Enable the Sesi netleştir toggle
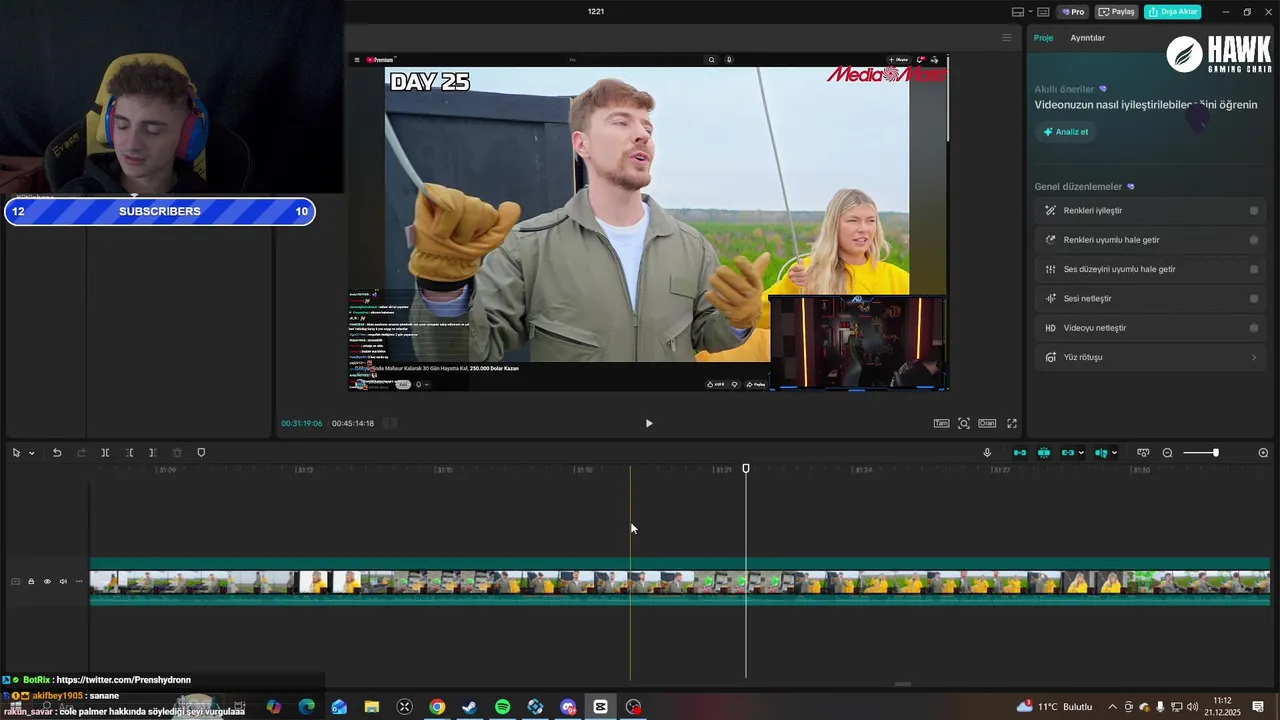1280x720 pixels. tap(1254, 298)
